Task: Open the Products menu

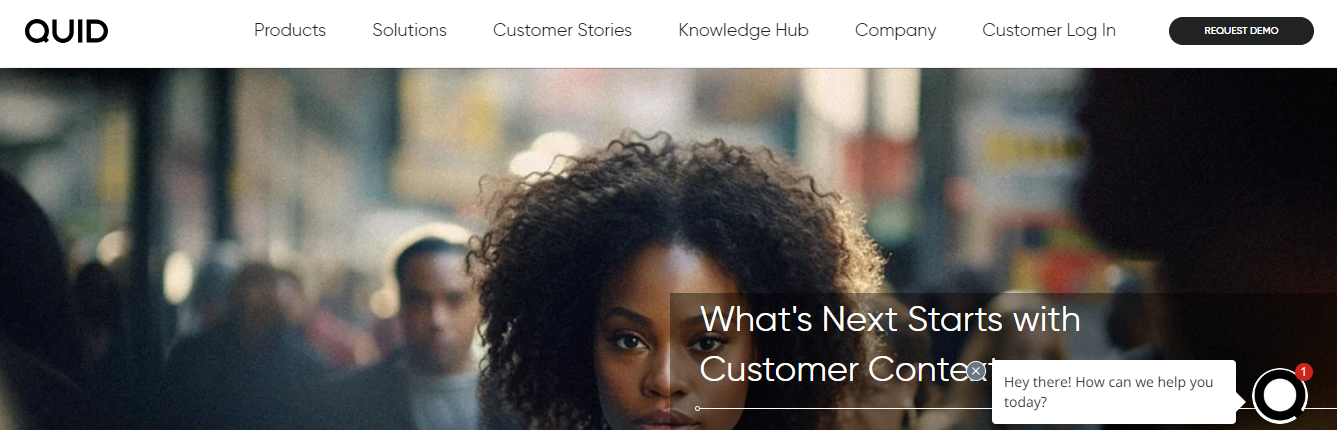Action: pos(290,30)
